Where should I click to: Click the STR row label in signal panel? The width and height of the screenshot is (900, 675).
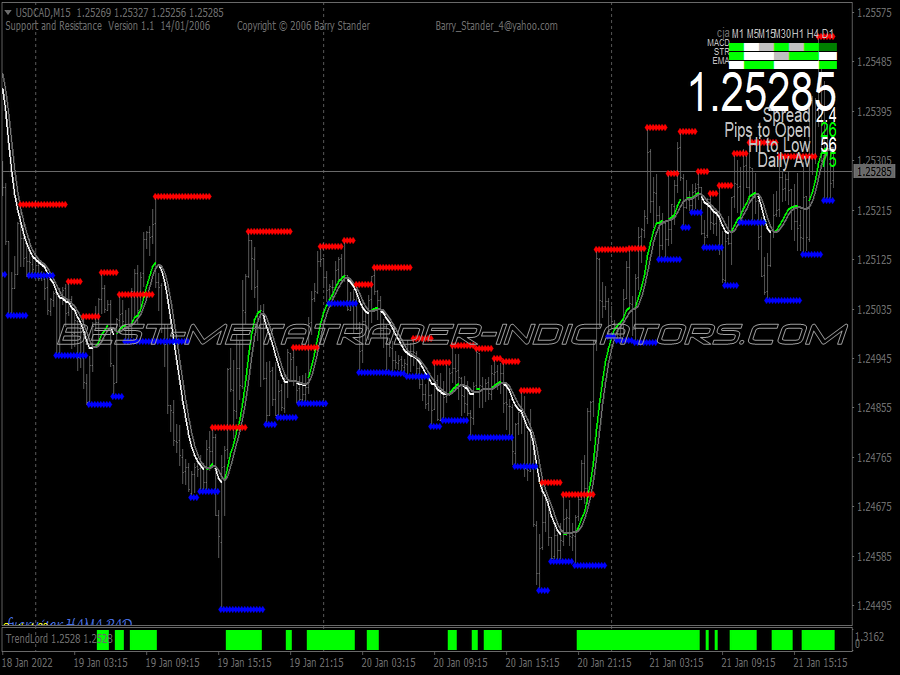pos(721,52)
